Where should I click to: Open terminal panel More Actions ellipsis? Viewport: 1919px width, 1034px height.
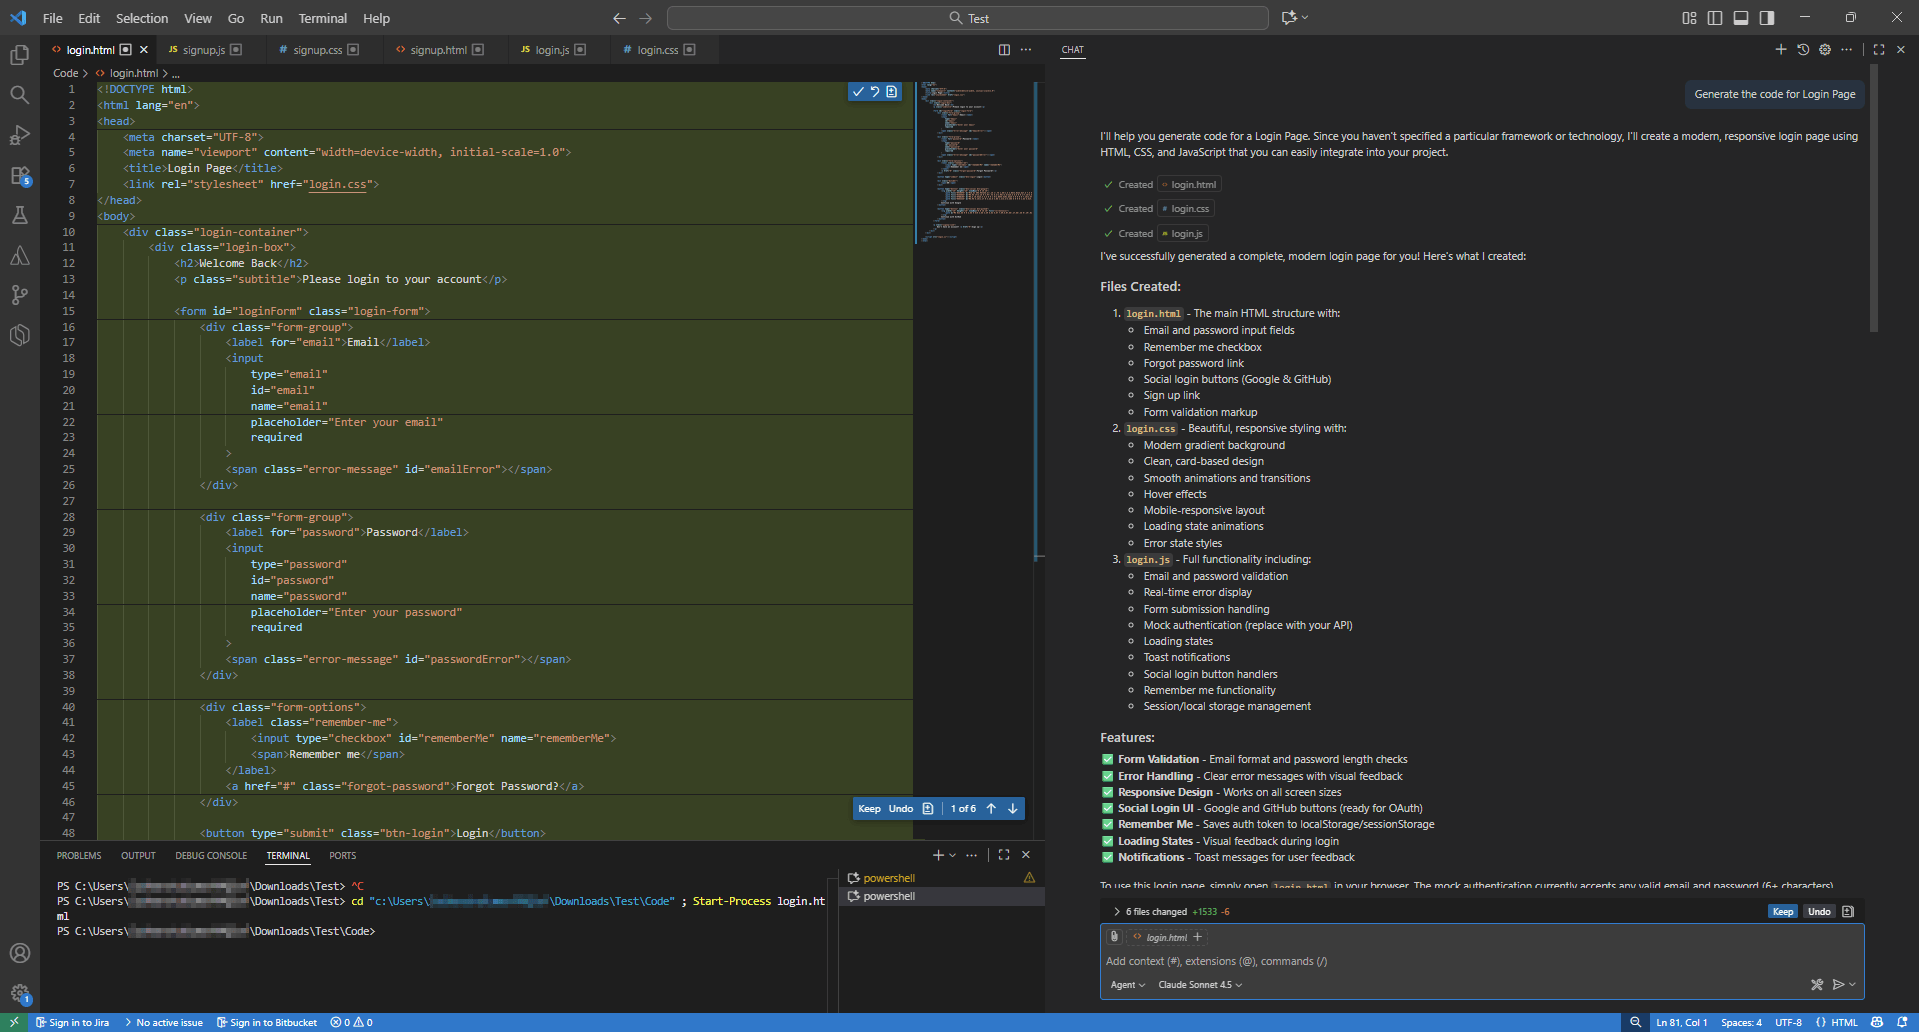point(972,855)
